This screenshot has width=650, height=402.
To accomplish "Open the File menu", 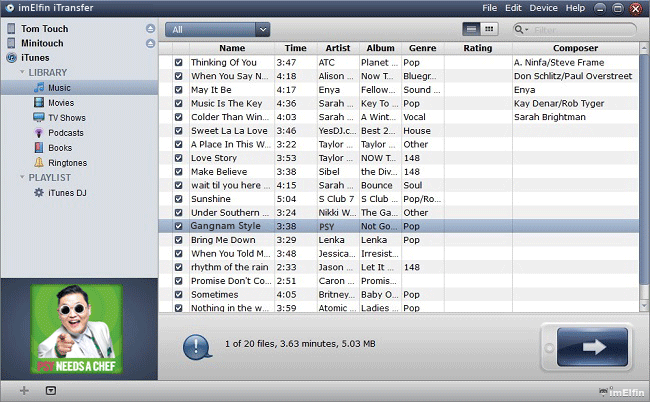I will (x=490, y=8).
